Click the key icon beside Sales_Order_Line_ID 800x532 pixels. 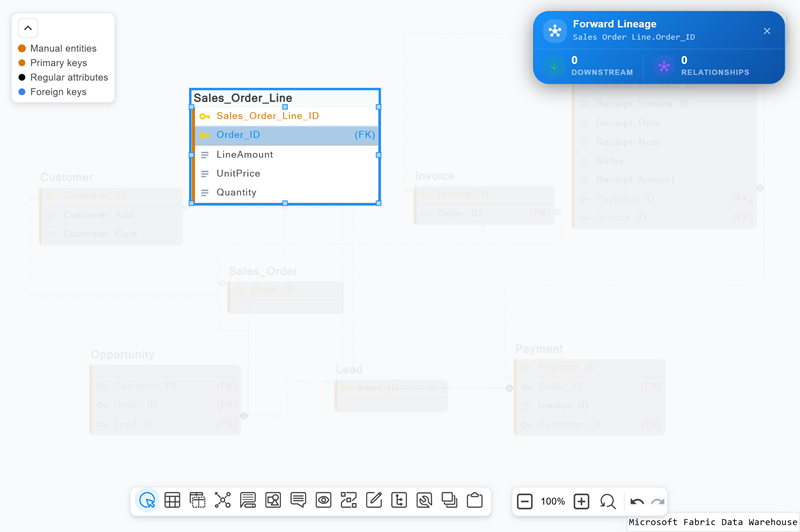click(205, 116)
